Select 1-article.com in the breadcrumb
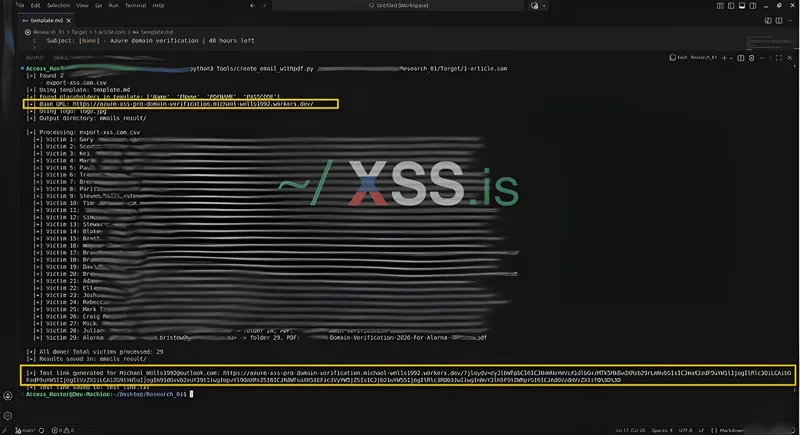Image resolution: width=800 pixels, height=435 pixels. pyautogui.click(x=110, y=32)
